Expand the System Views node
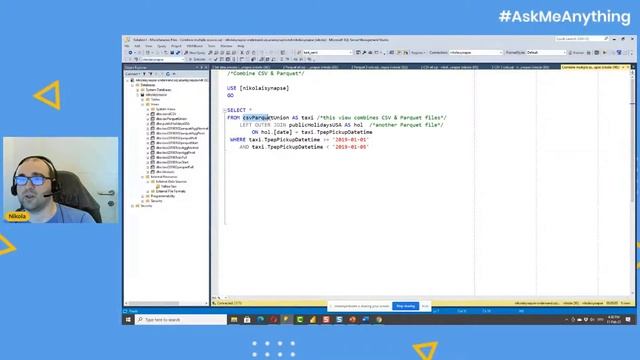640x360 pixels. pyautogui.click(x=147, y=109)
